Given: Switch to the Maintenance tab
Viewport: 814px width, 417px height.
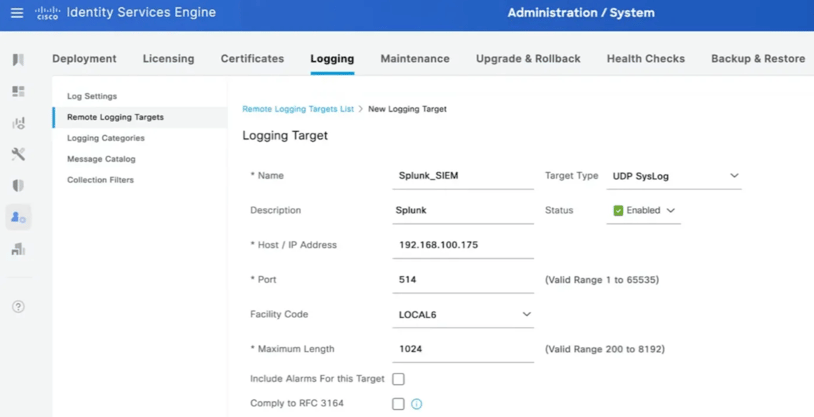Looking at the screenshot, I should coord(415,59).
